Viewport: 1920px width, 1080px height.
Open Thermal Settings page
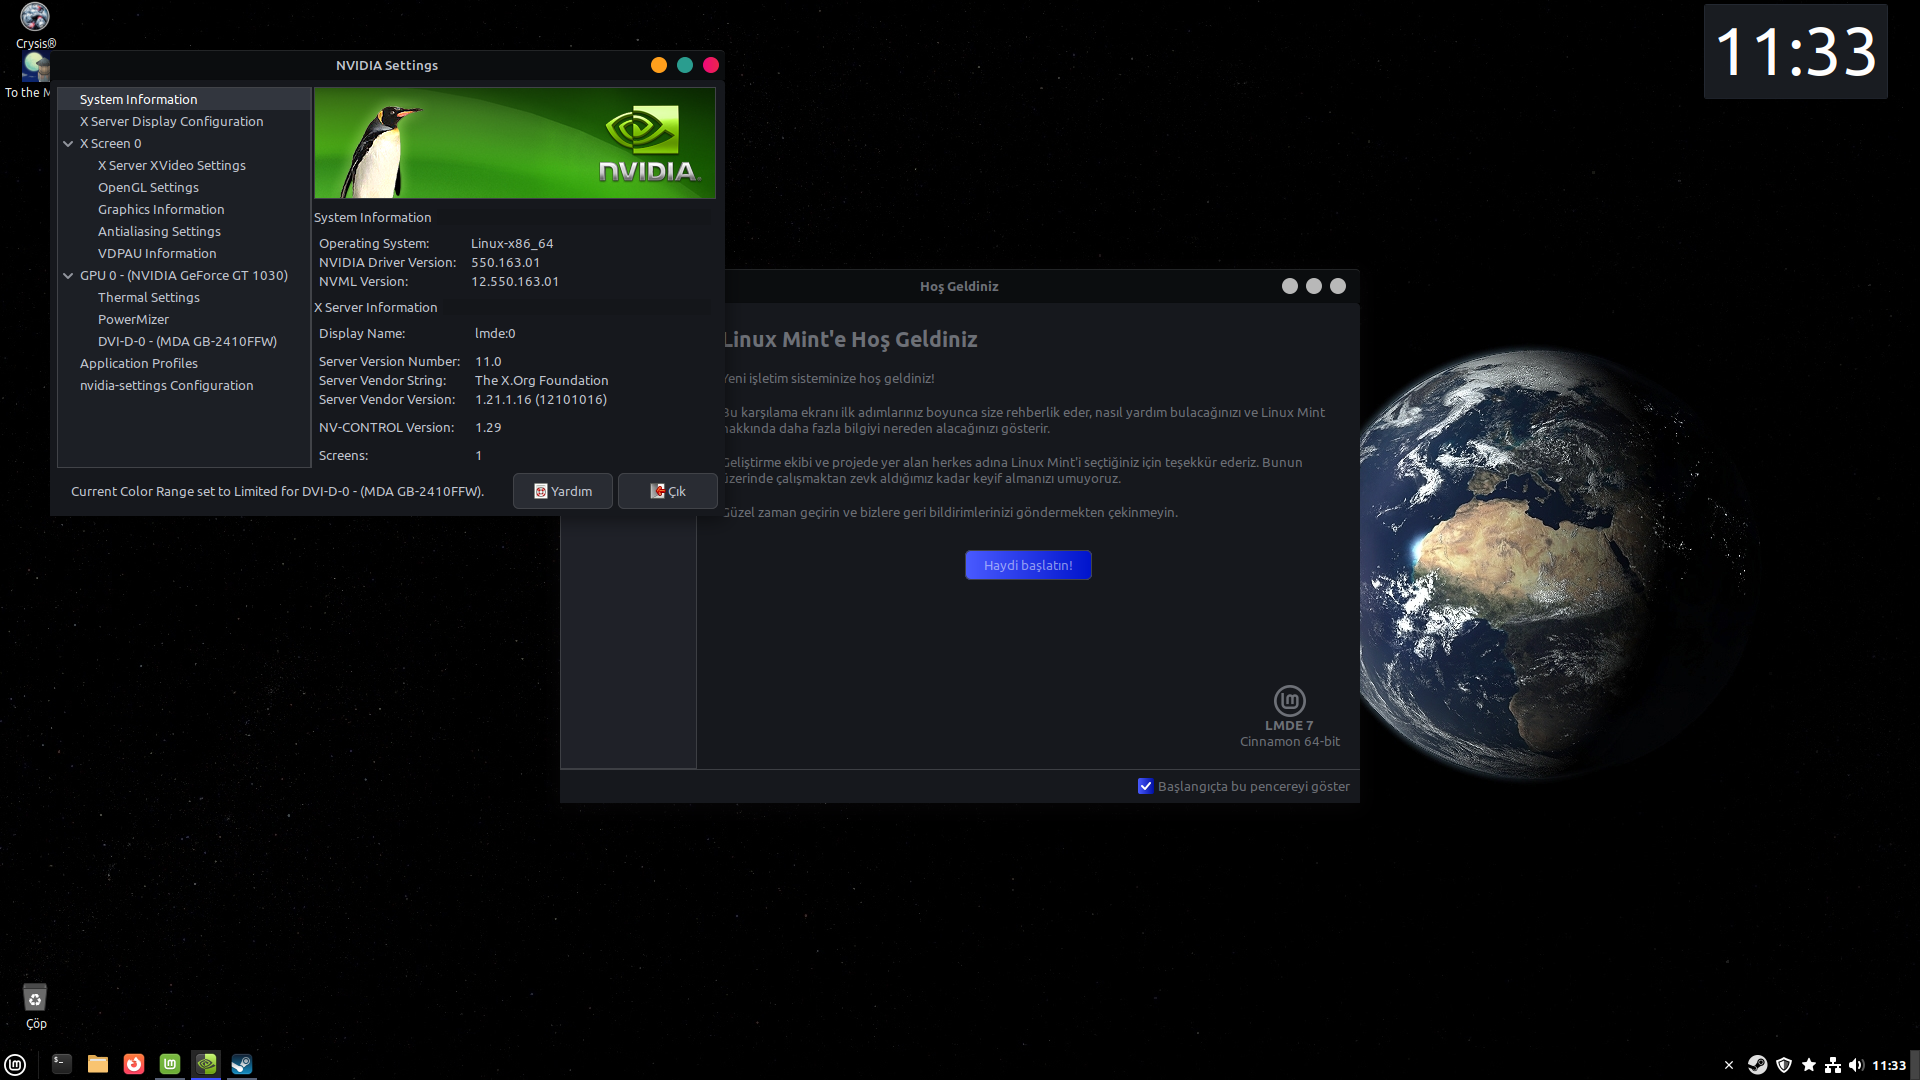click(148, 298)
